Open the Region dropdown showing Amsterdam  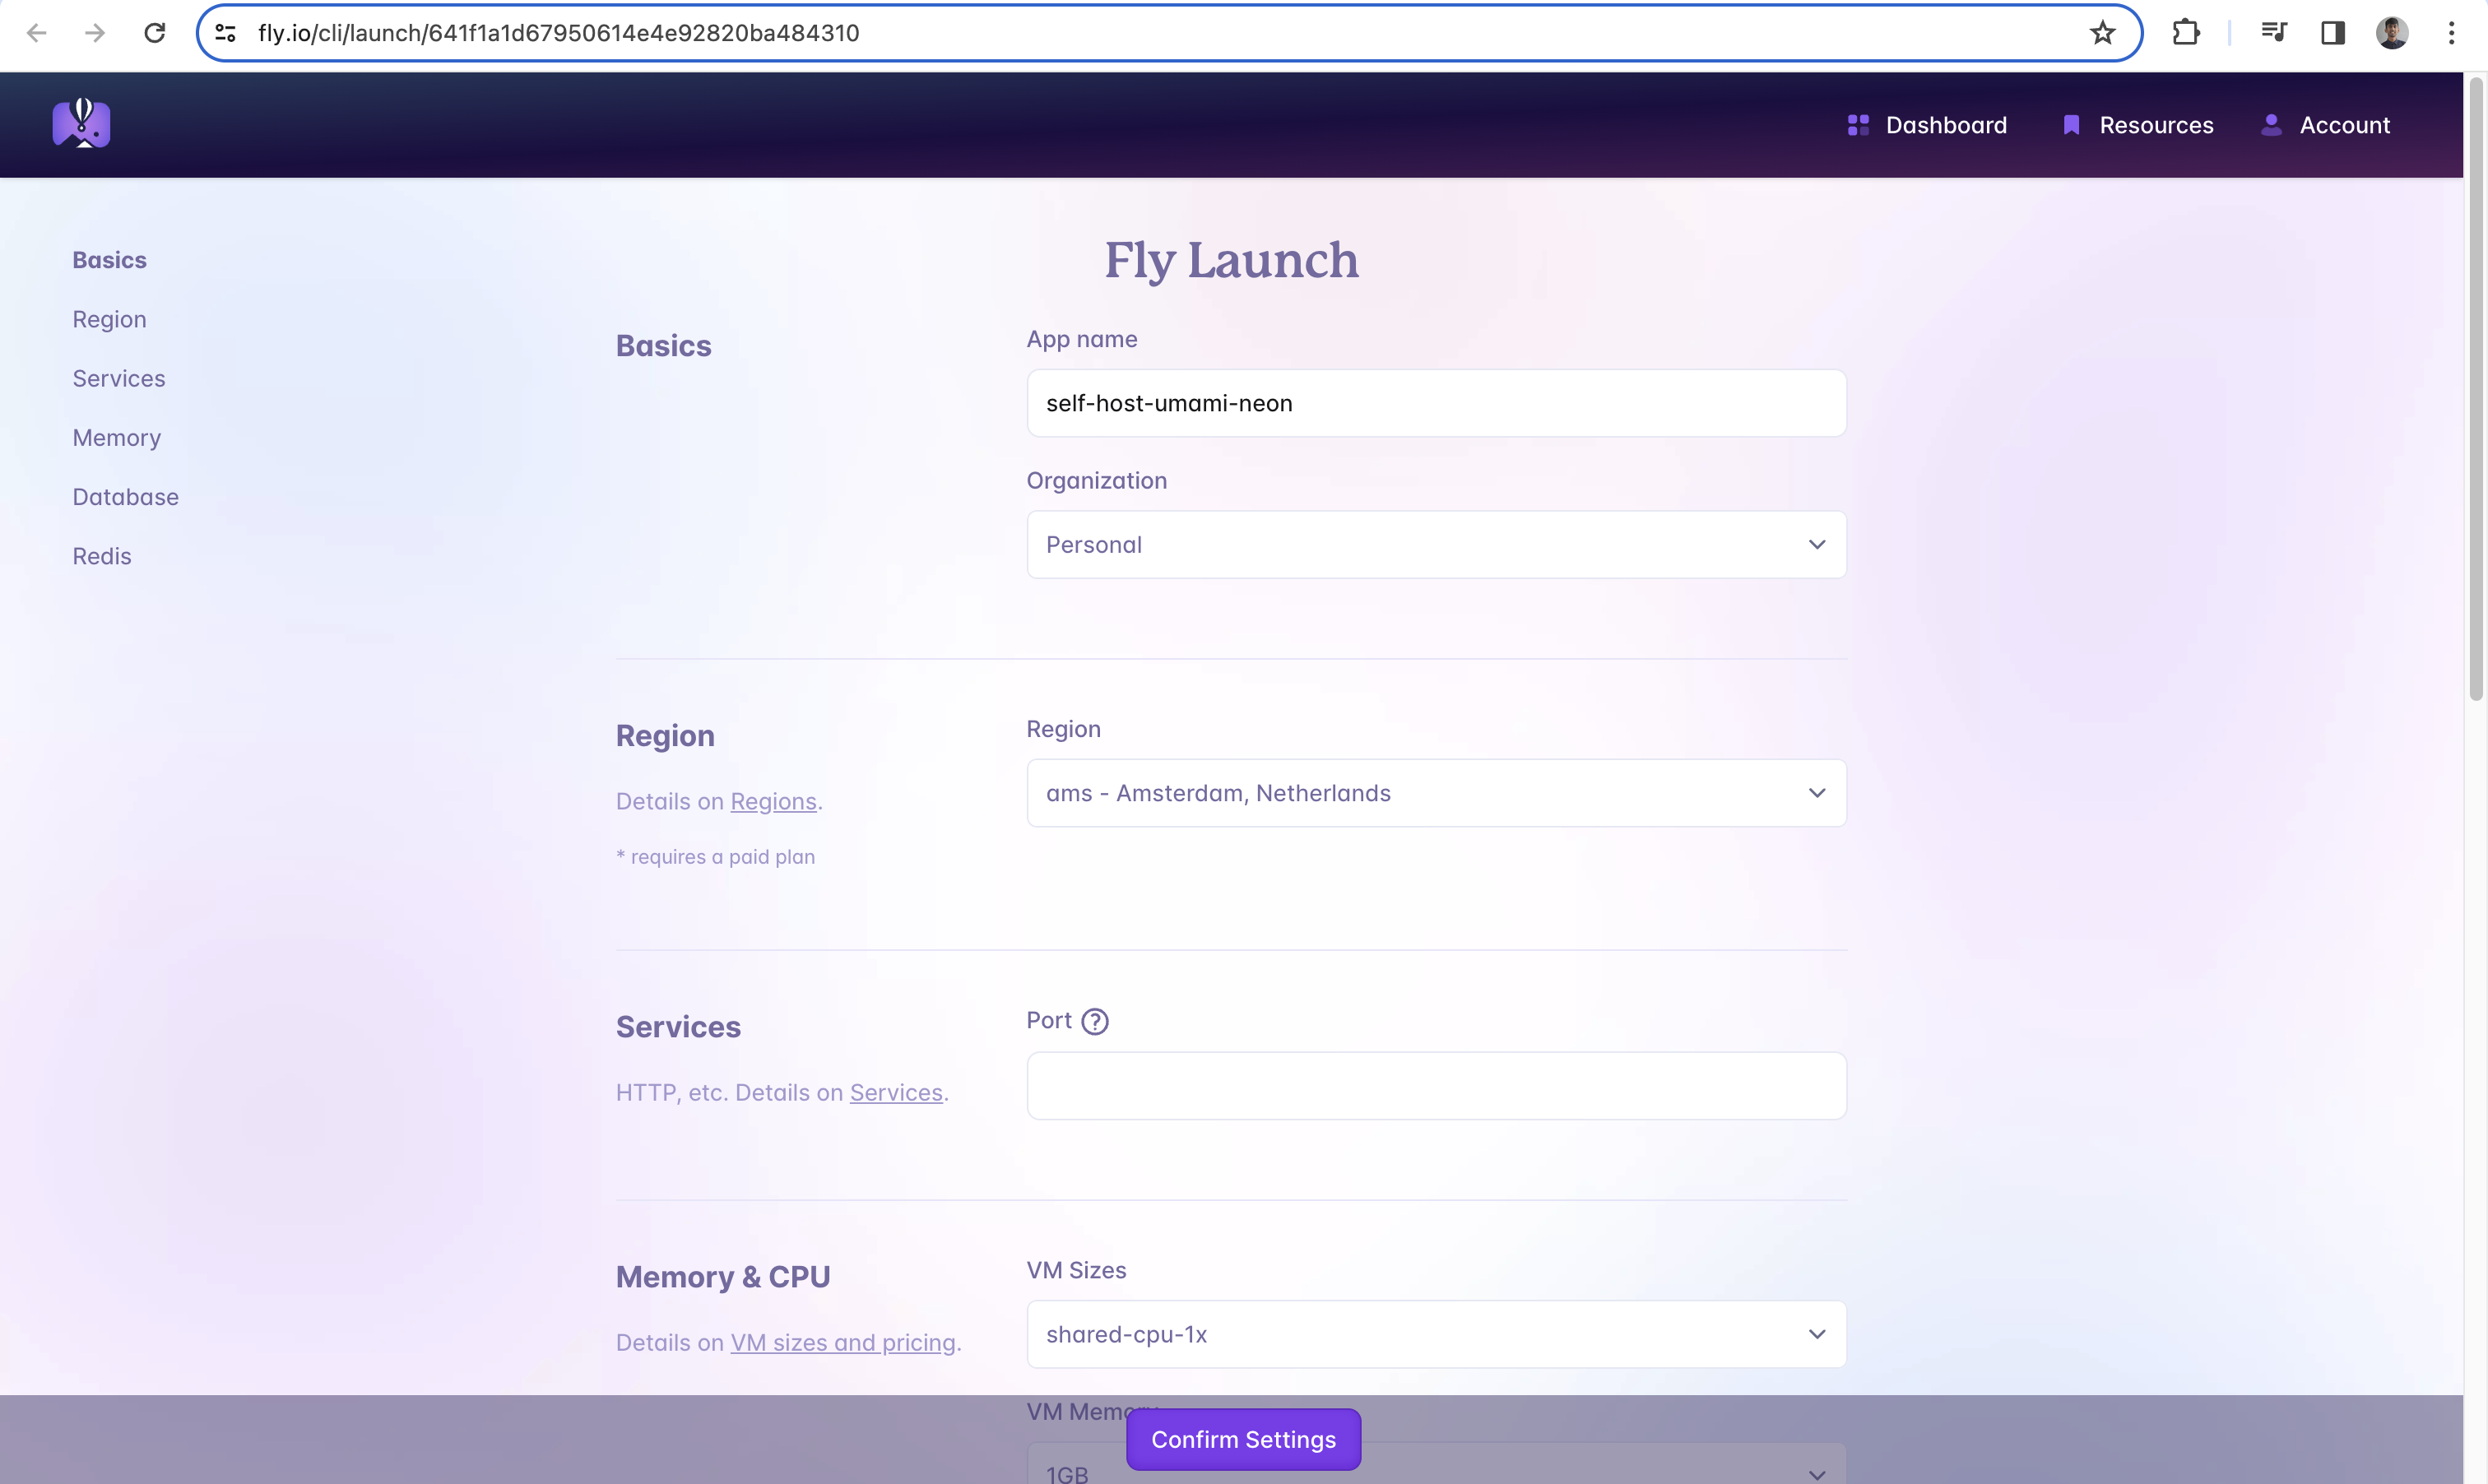tap(1436, 792)
